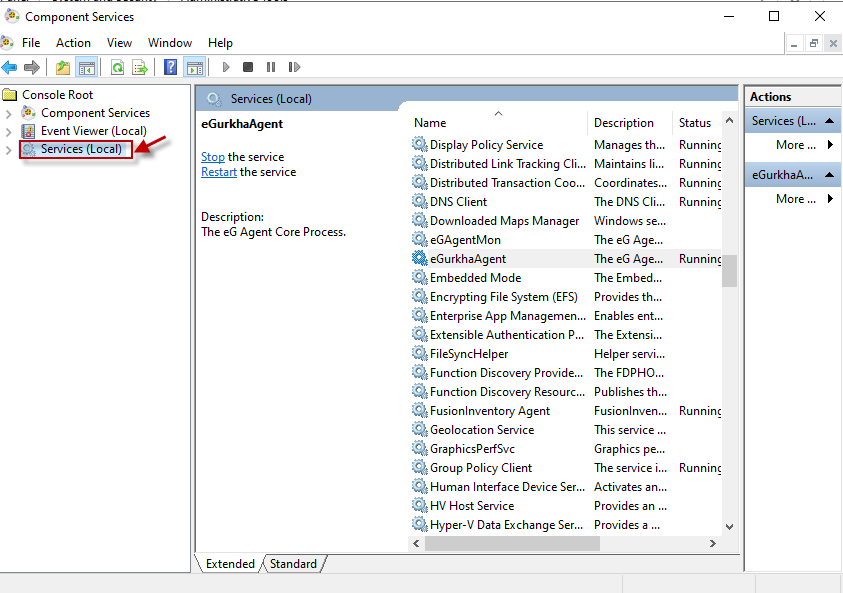Select the eGAgentMon service row
Image resolution: width=843 pixels, height=593 pixels.
click(566, 239)
